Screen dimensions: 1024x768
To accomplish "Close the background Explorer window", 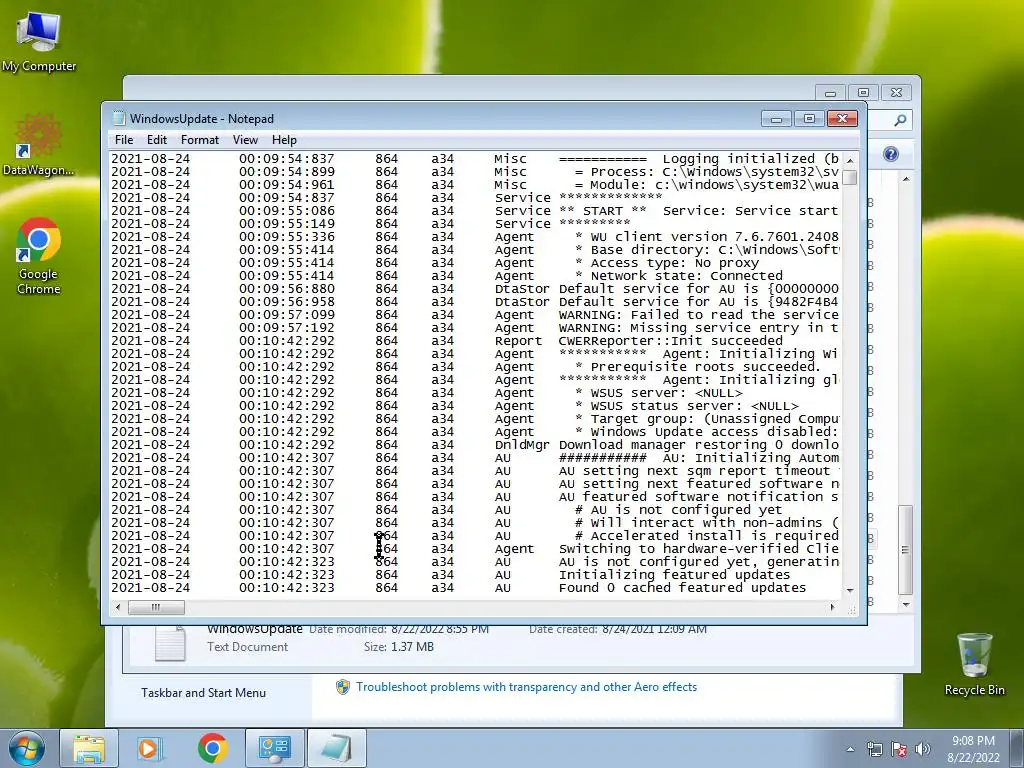I will pyautogui.click(x=896, y=93).
